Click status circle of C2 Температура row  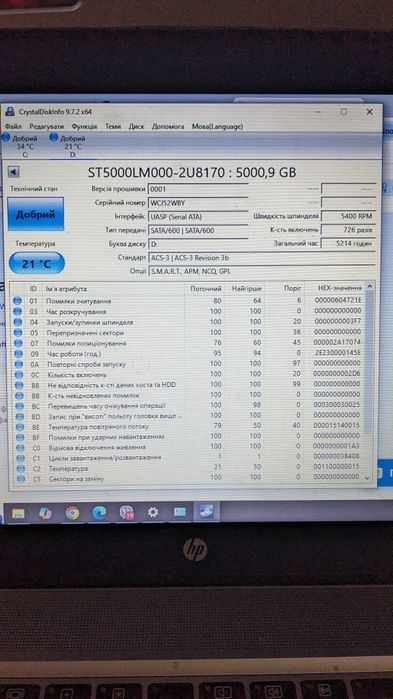(20, 469)
